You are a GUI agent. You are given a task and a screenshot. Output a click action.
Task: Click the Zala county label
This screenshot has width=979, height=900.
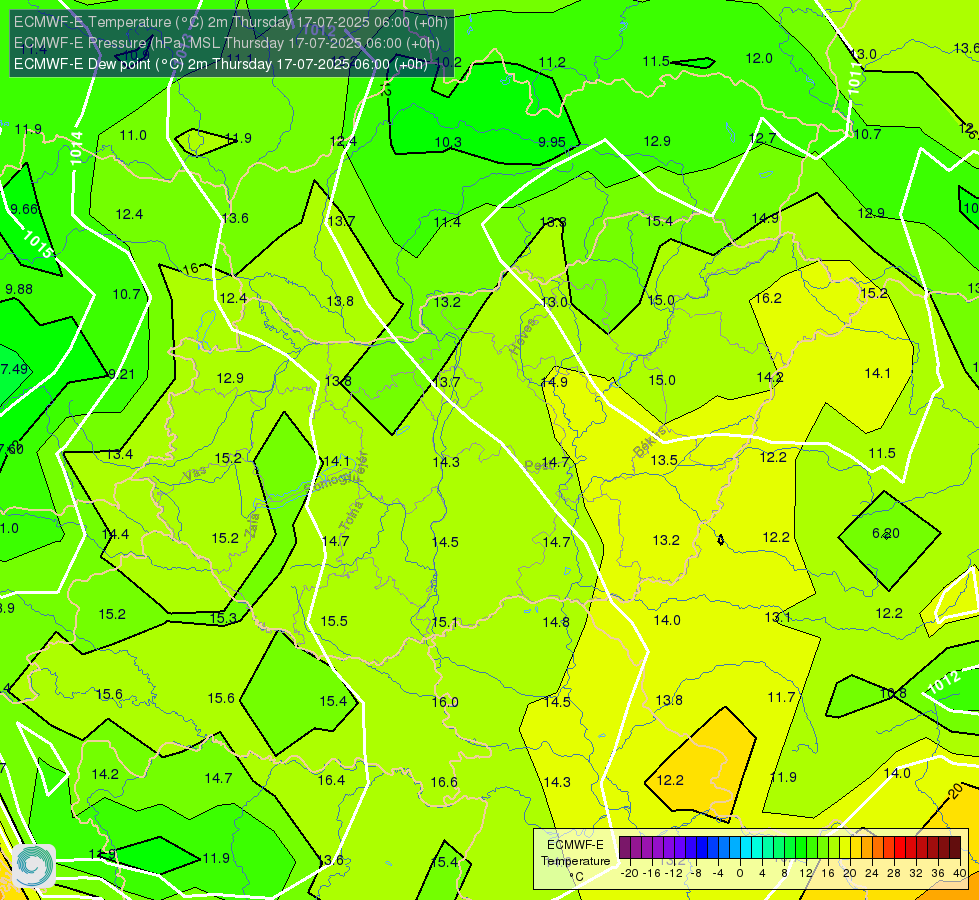click(x=253, y=525)
